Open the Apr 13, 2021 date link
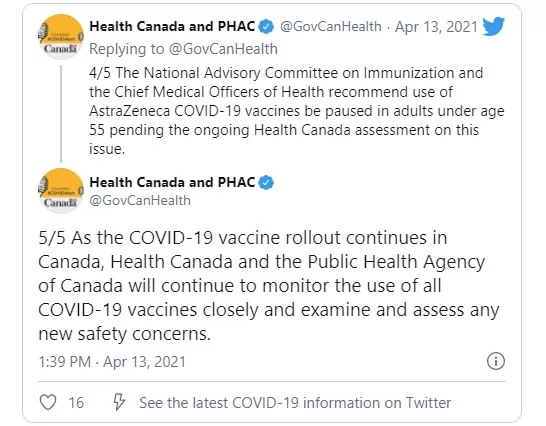Viewport: 546px width, 426px height. 436,27
